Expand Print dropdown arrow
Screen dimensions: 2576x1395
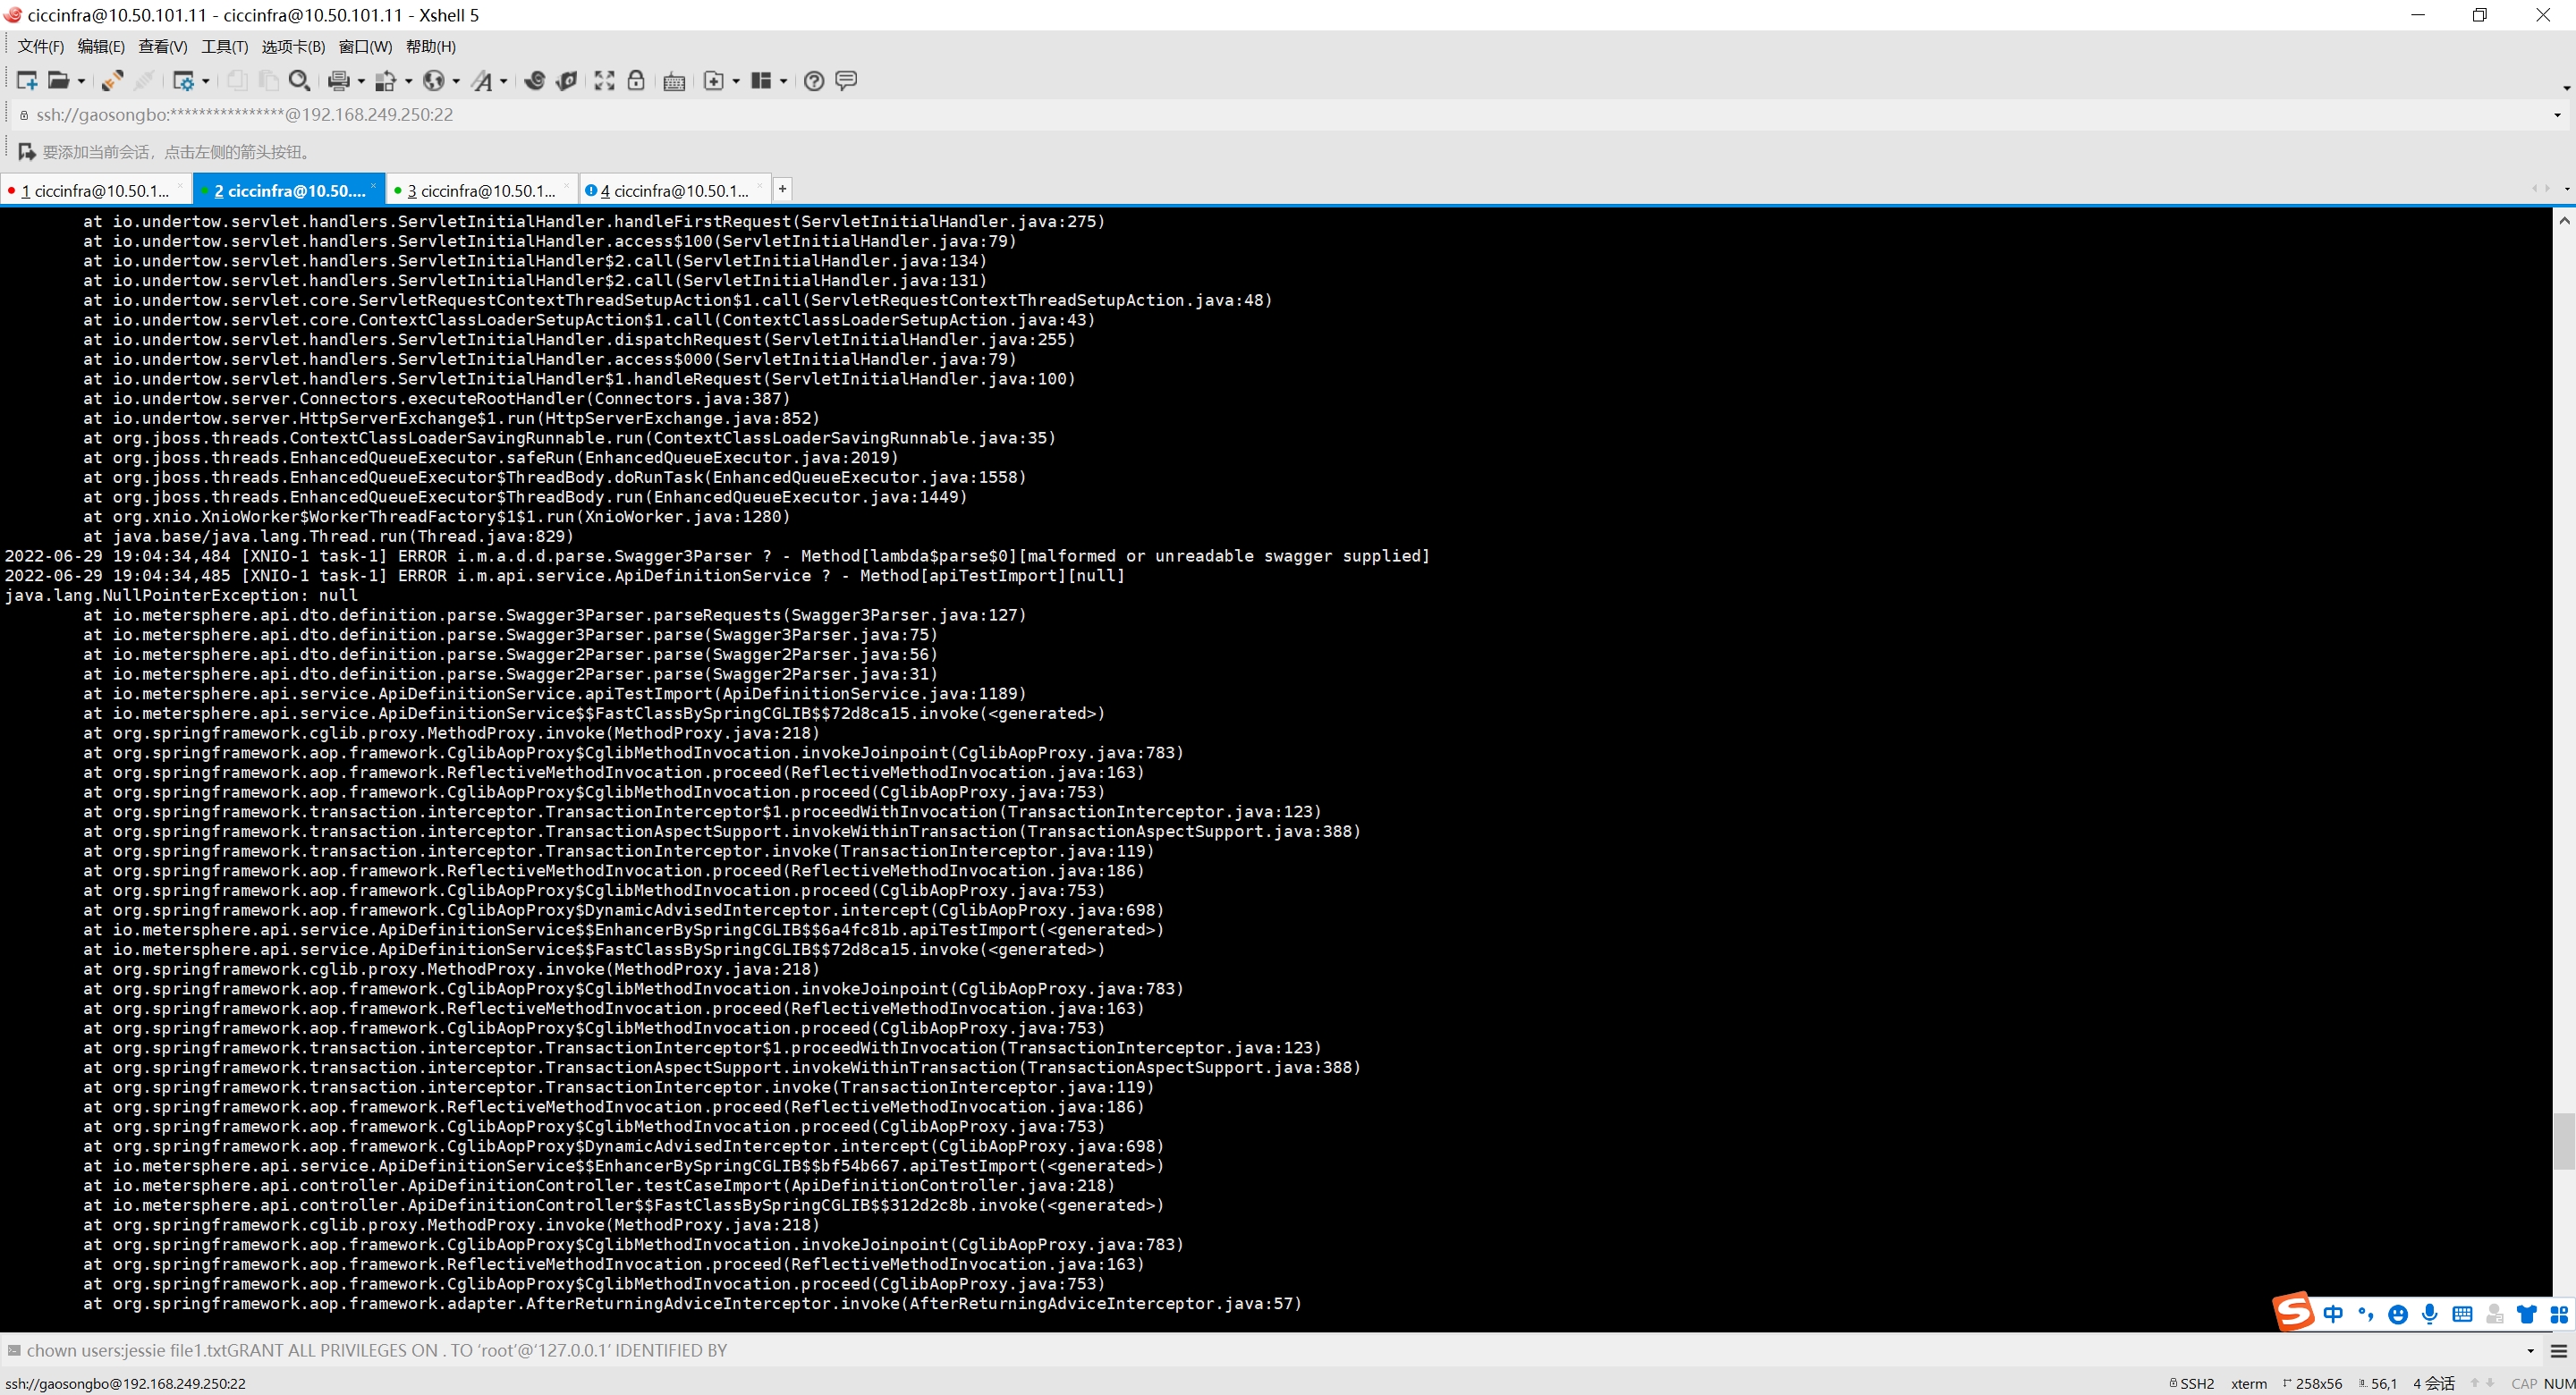pos(361,82)
